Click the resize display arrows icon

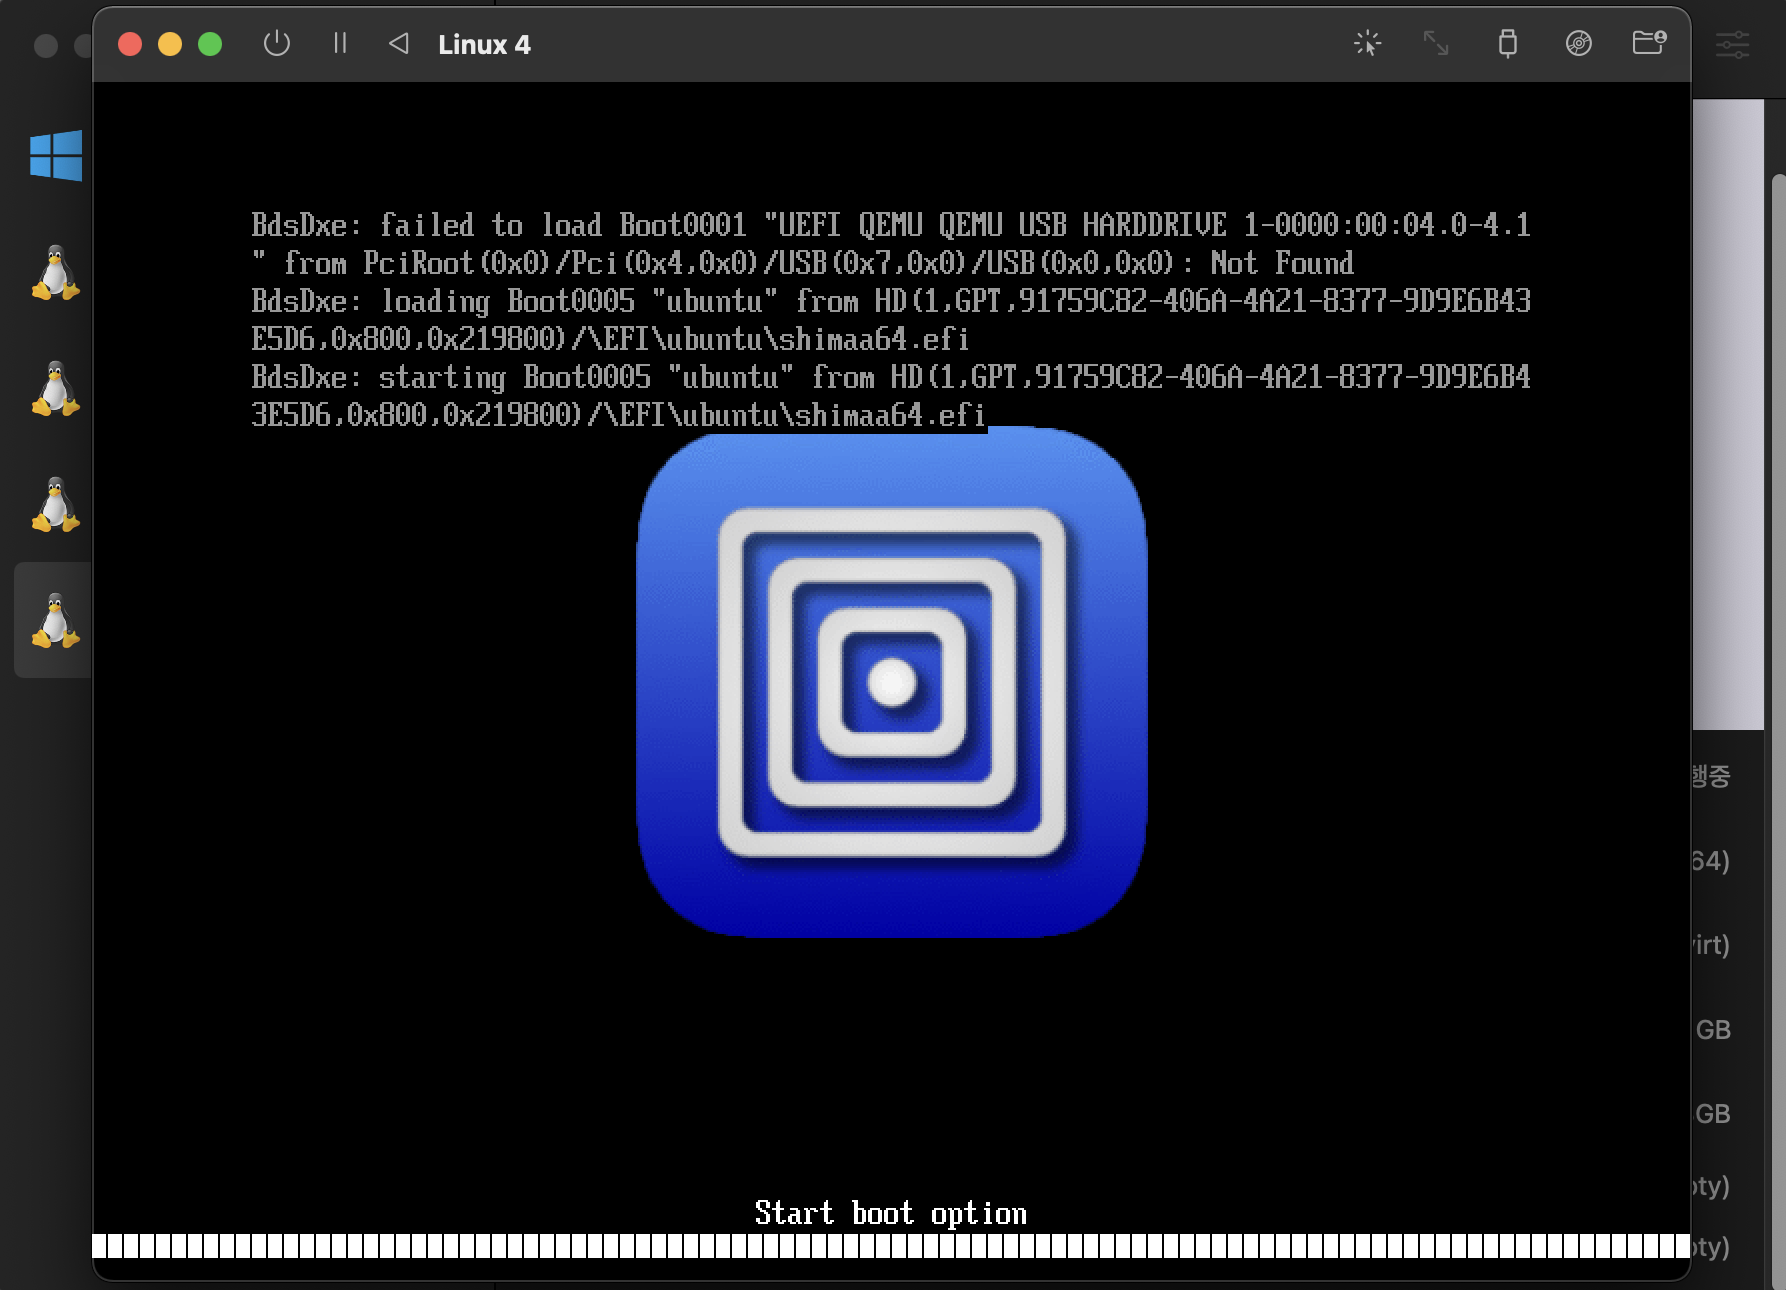(1436, 43)
